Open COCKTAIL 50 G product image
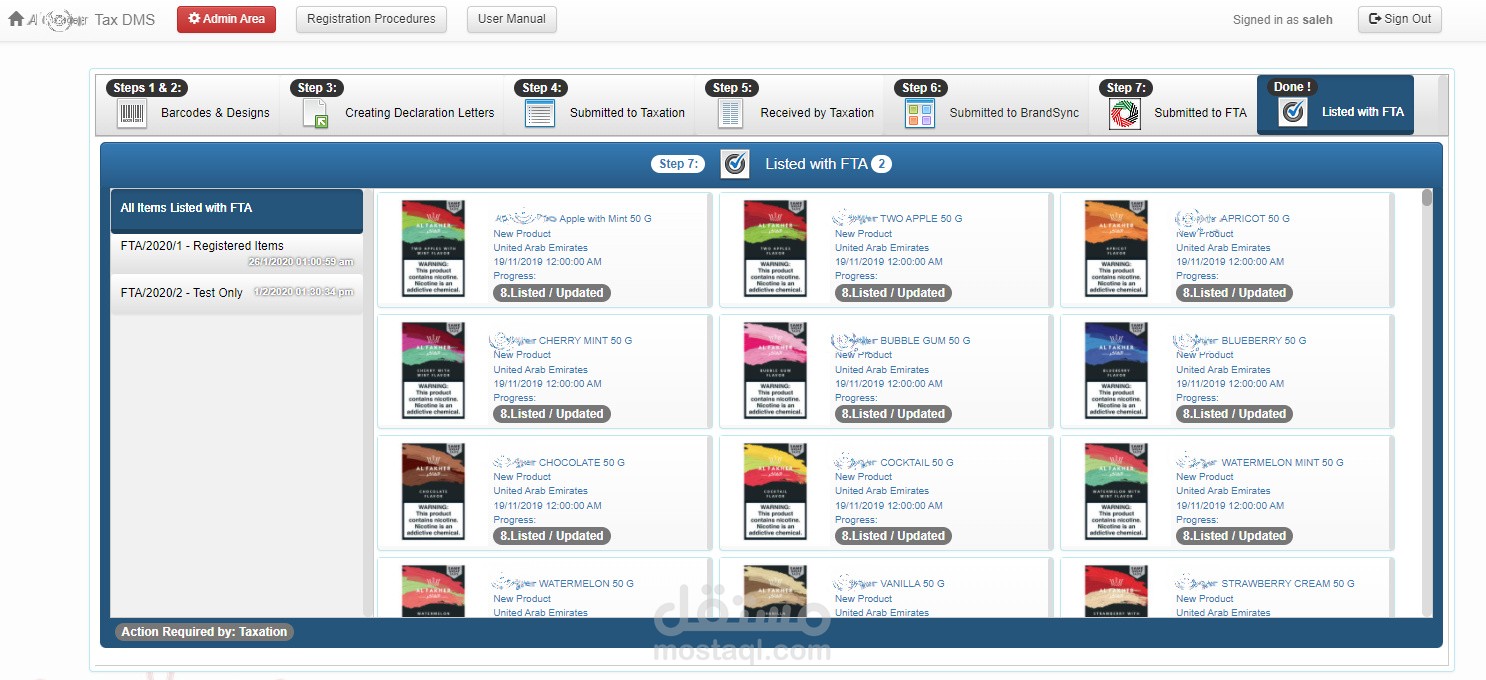 tap(775, 491)
